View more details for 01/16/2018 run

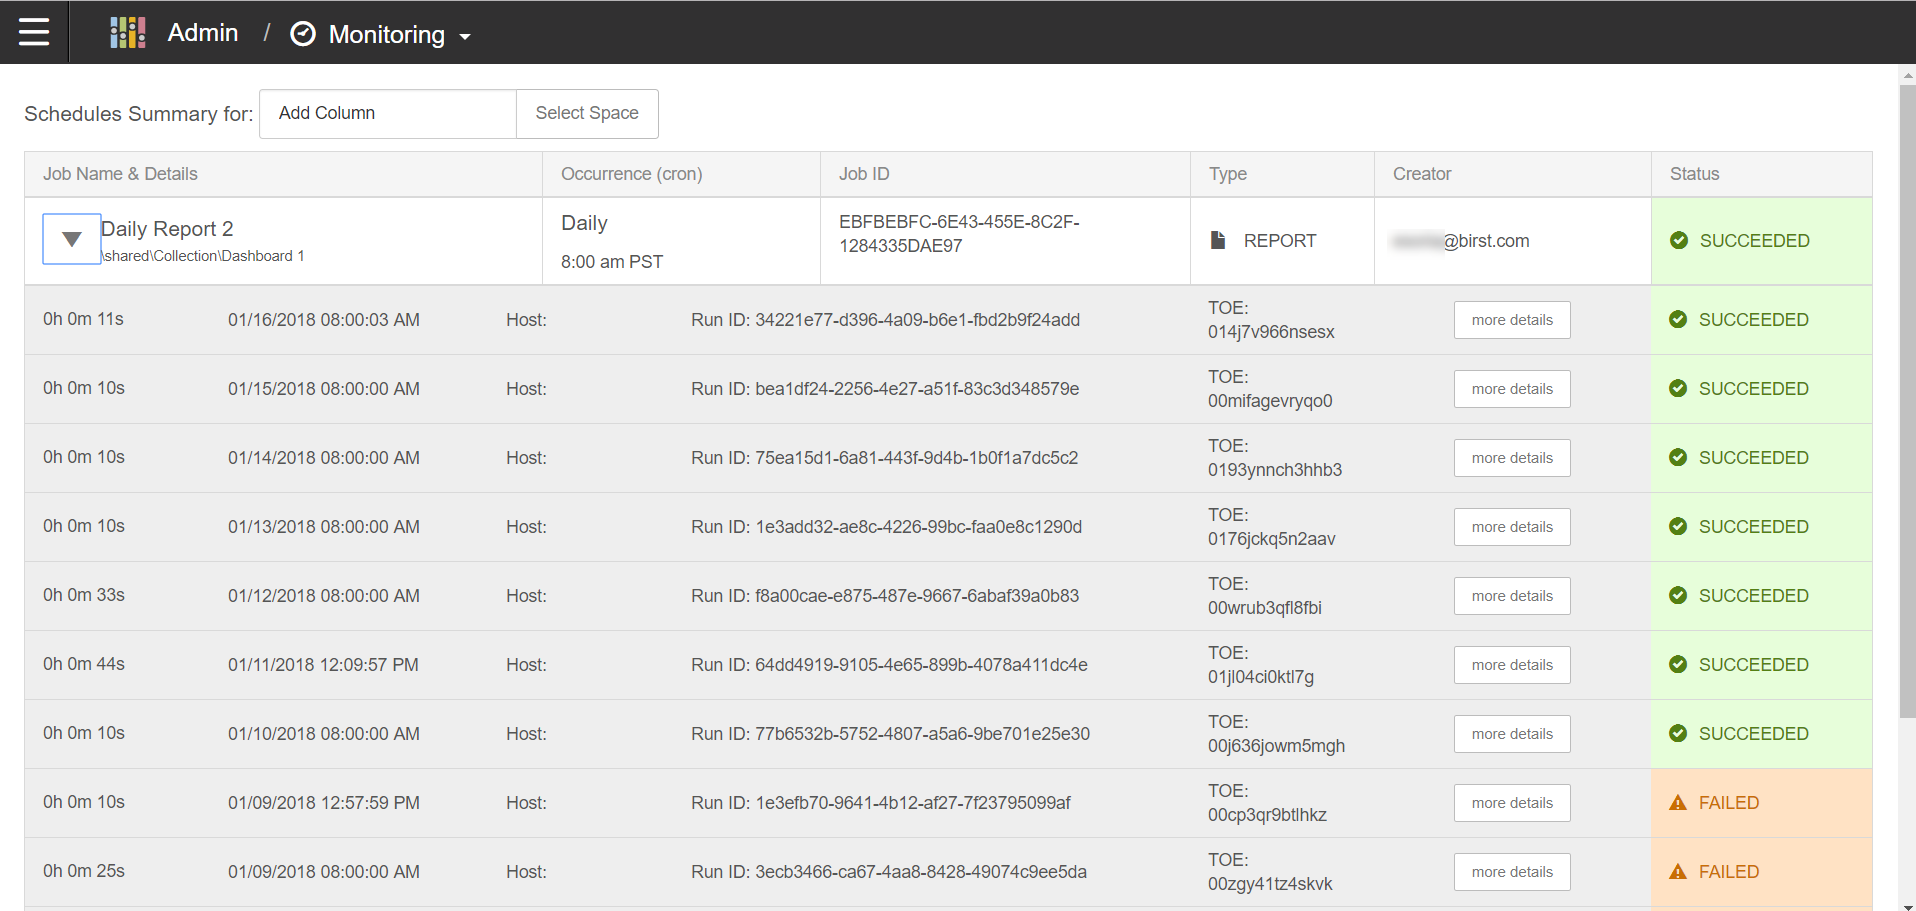1511,320
